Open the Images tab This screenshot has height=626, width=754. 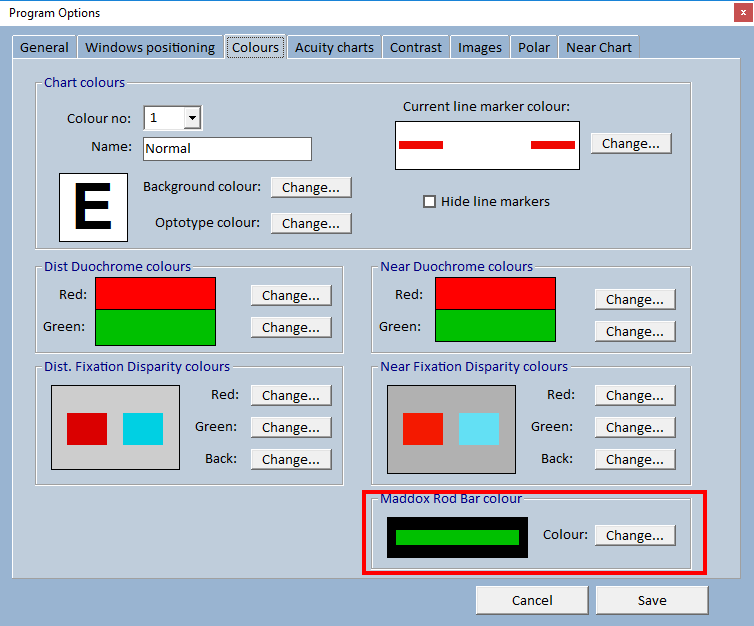[x=479, y=47]
